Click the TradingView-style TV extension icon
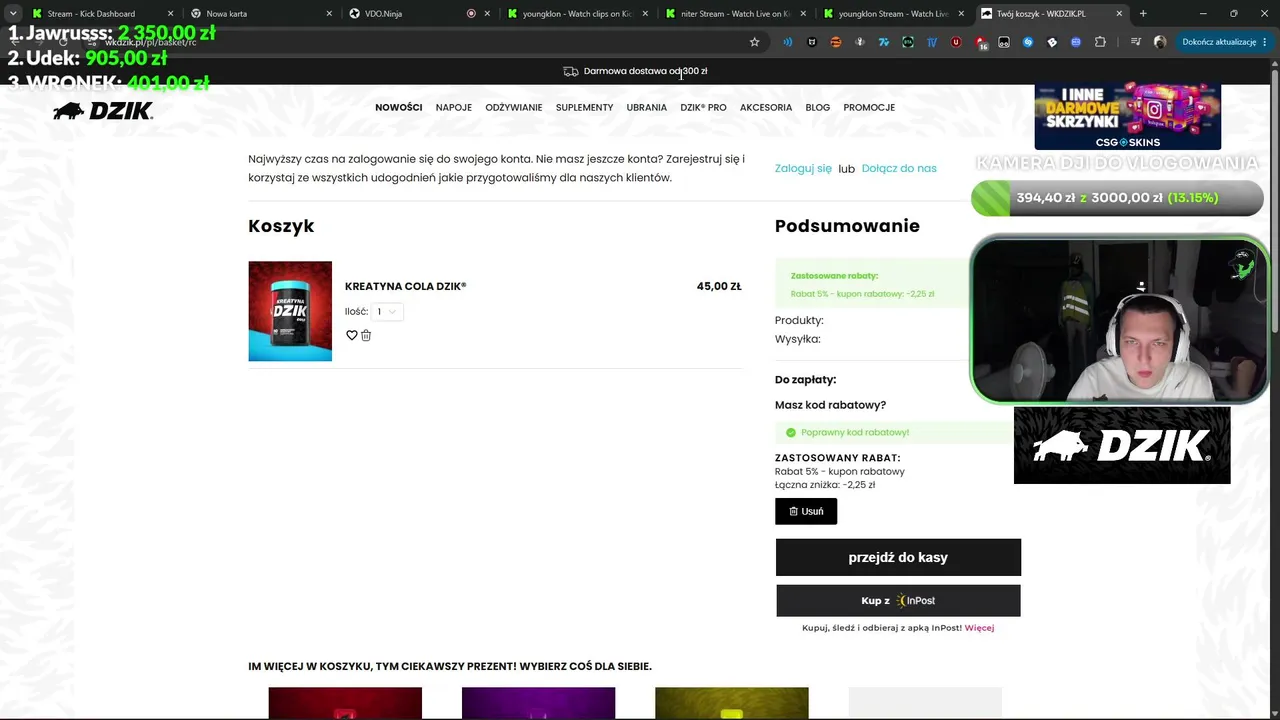1280x720 pixels. point(932,42)
